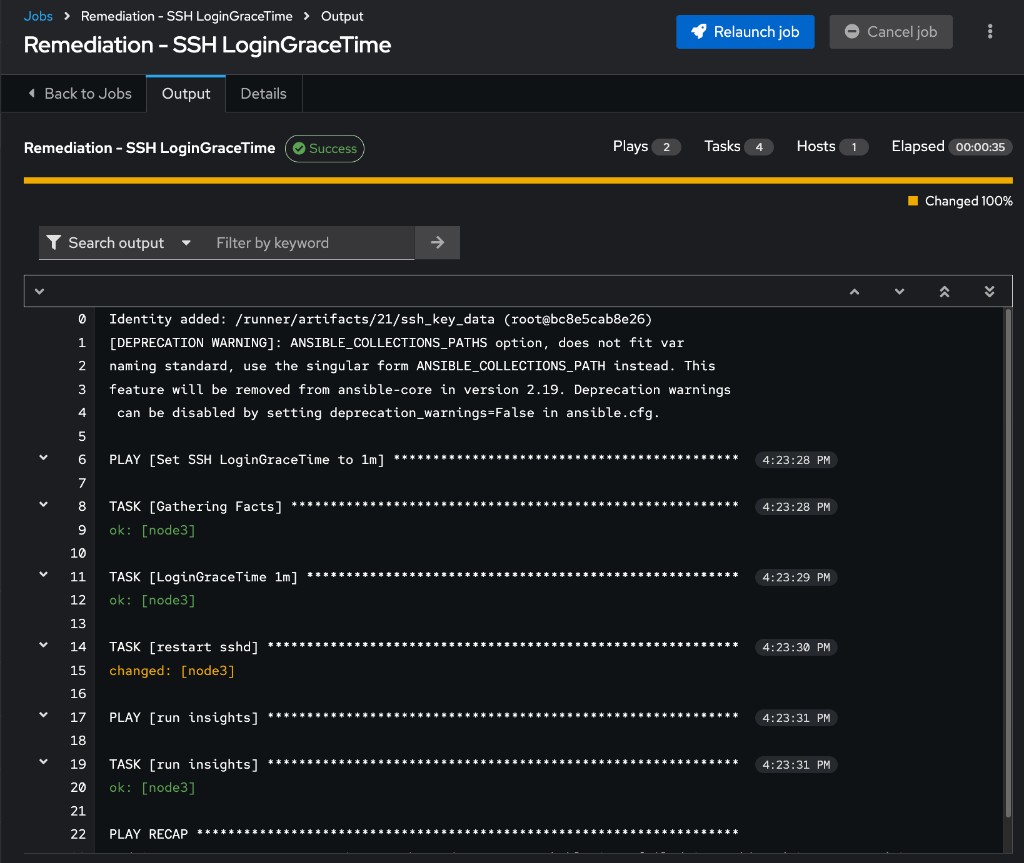Click the yellow changed progress bar
Image resolution: width=1024 pixels, height=863 pixels.
coord(518,180)
